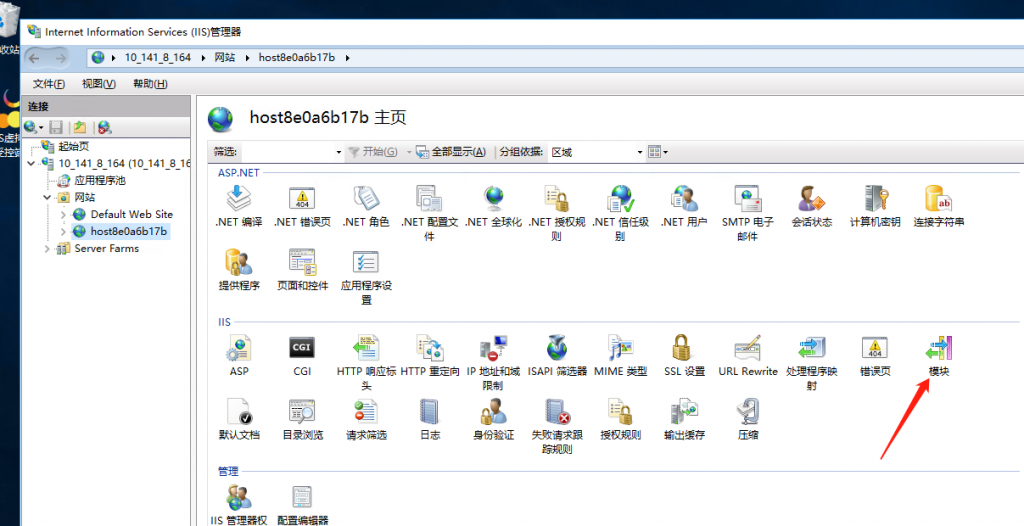The image size is (1024, 526).
Task: Go back with the navigation arrow
Action: coord(35,58)
